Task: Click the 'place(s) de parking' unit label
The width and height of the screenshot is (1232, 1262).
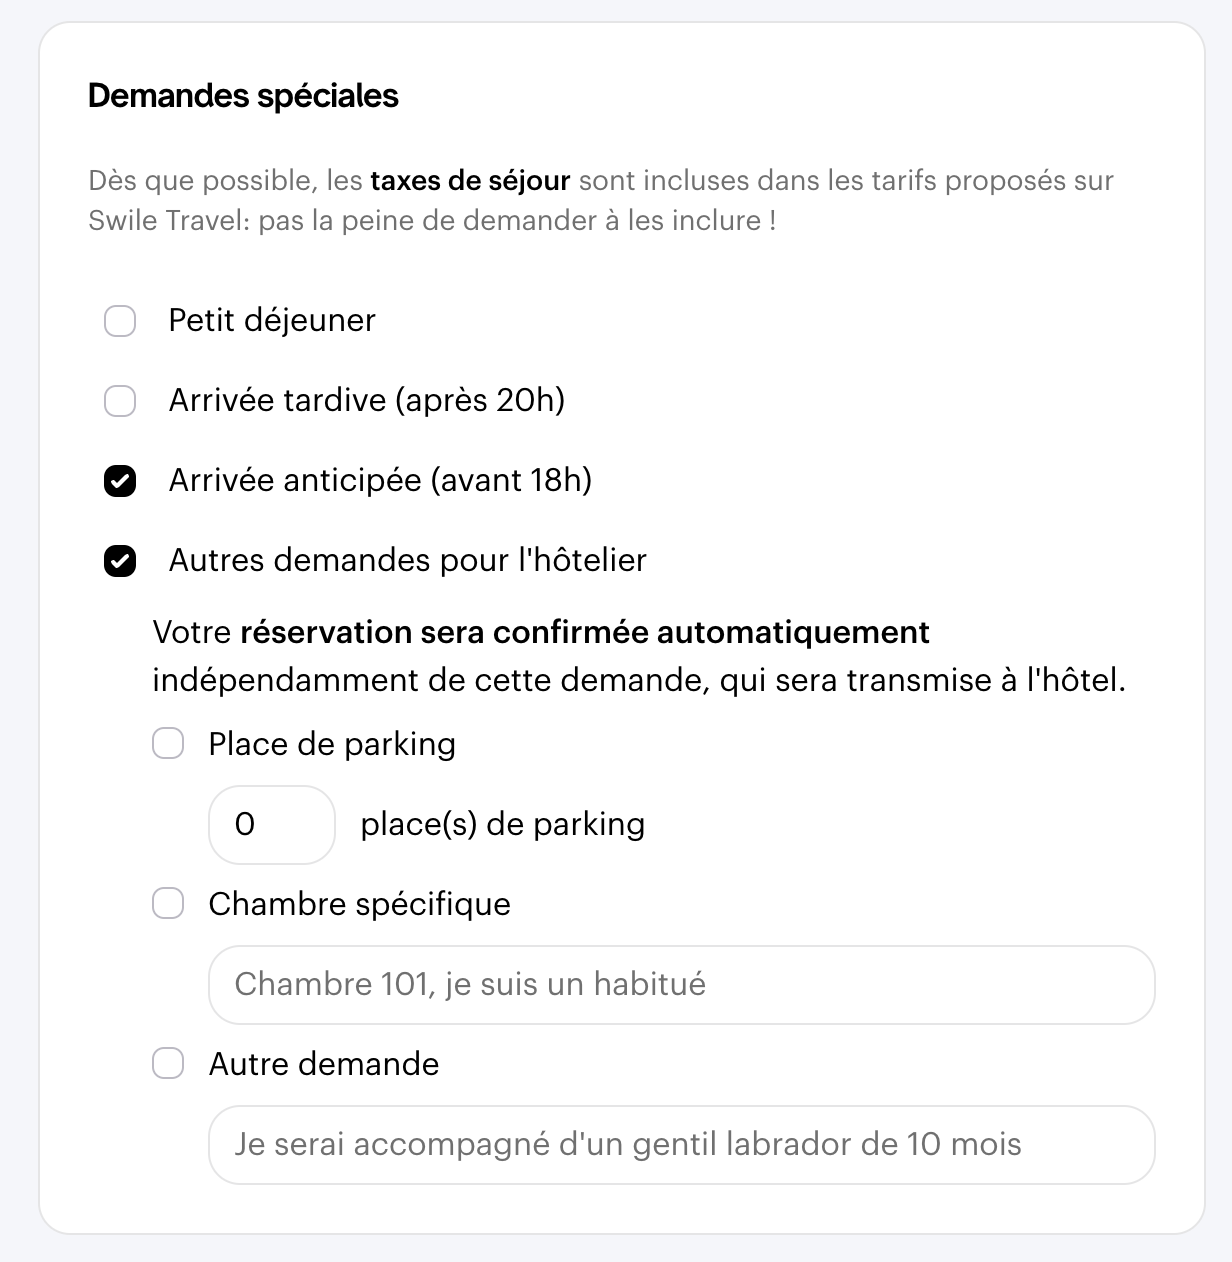Action: 502,824
